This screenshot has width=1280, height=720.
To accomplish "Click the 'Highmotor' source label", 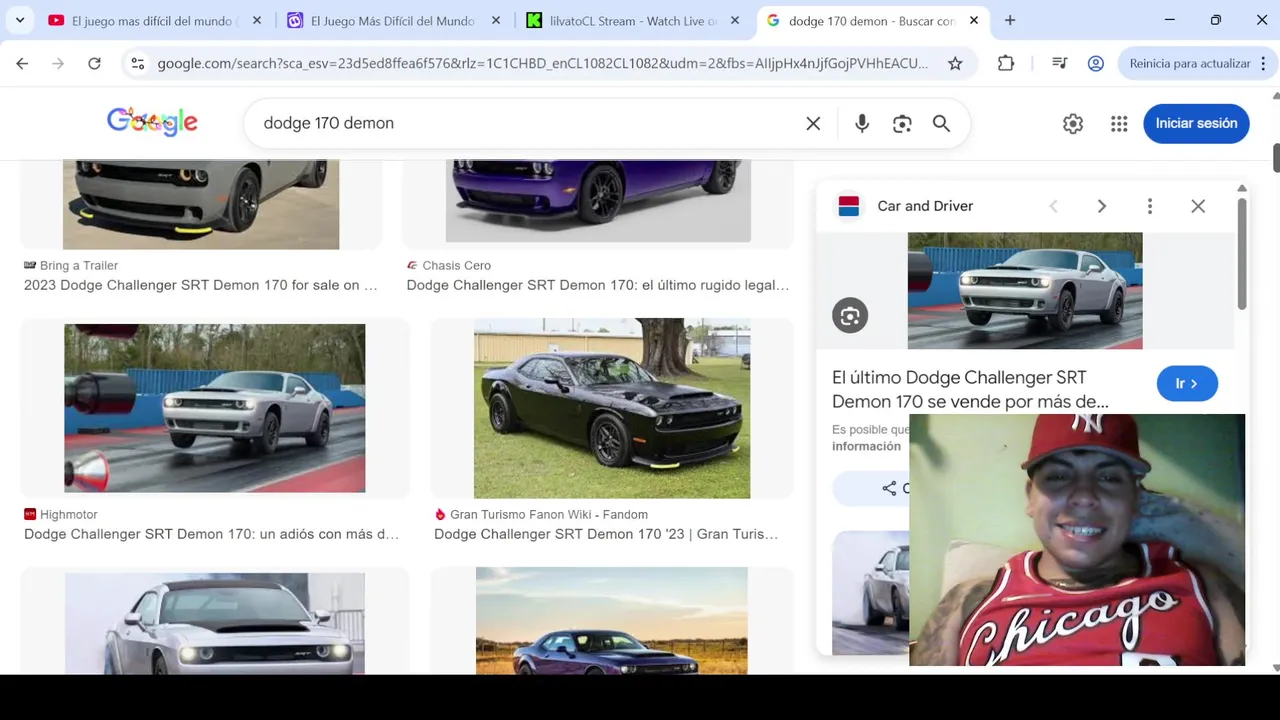I will (69, 514).
